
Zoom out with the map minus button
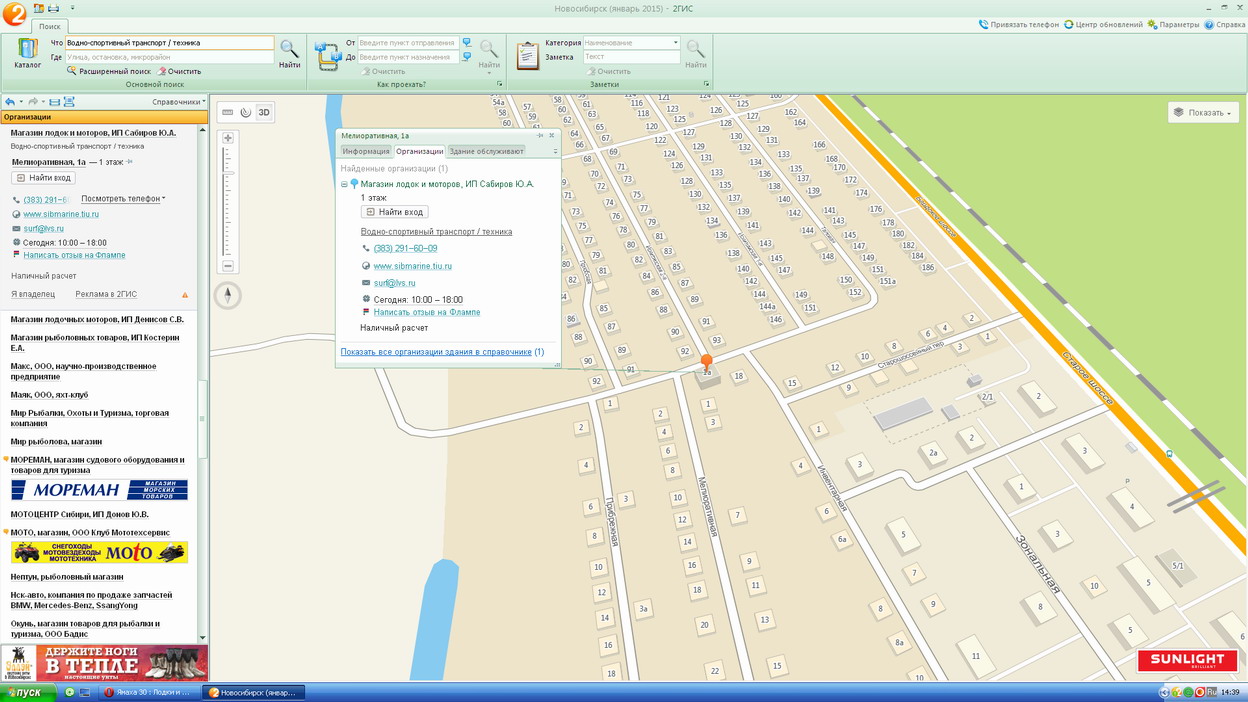pos(228,266)
